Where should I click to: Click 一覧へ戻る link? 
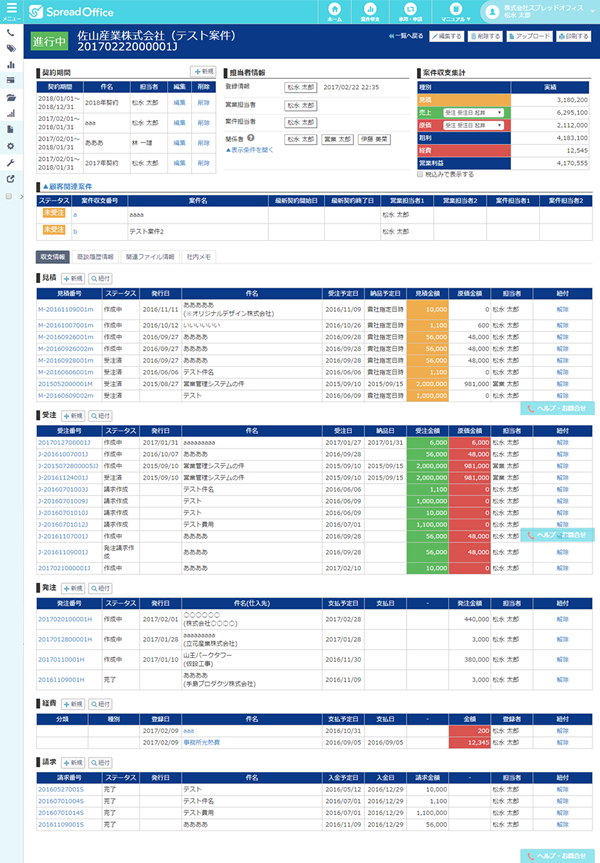[406, 36]
